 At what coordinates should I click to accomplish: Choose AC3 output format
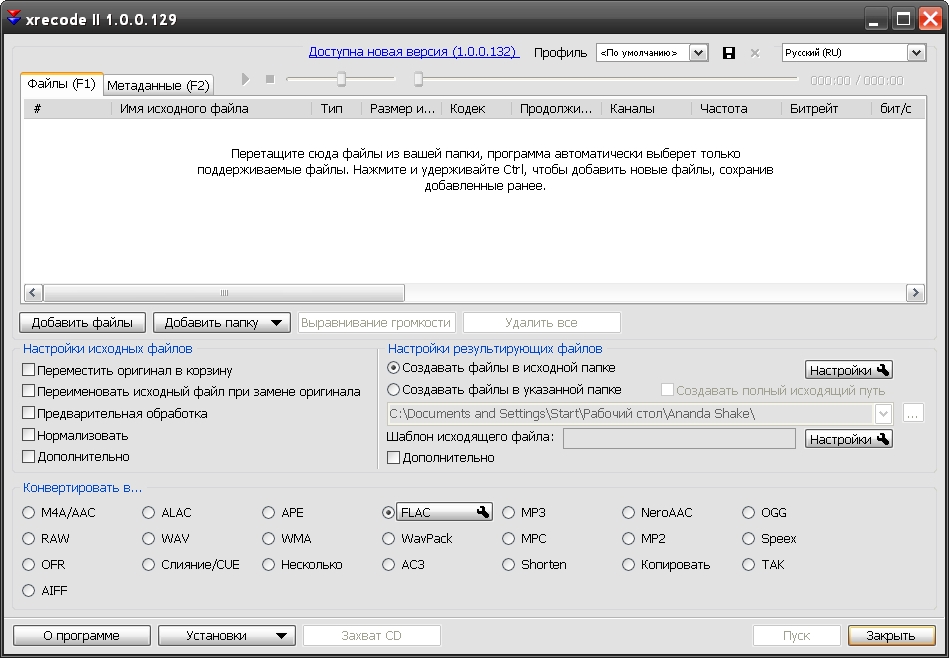[389, 564]
